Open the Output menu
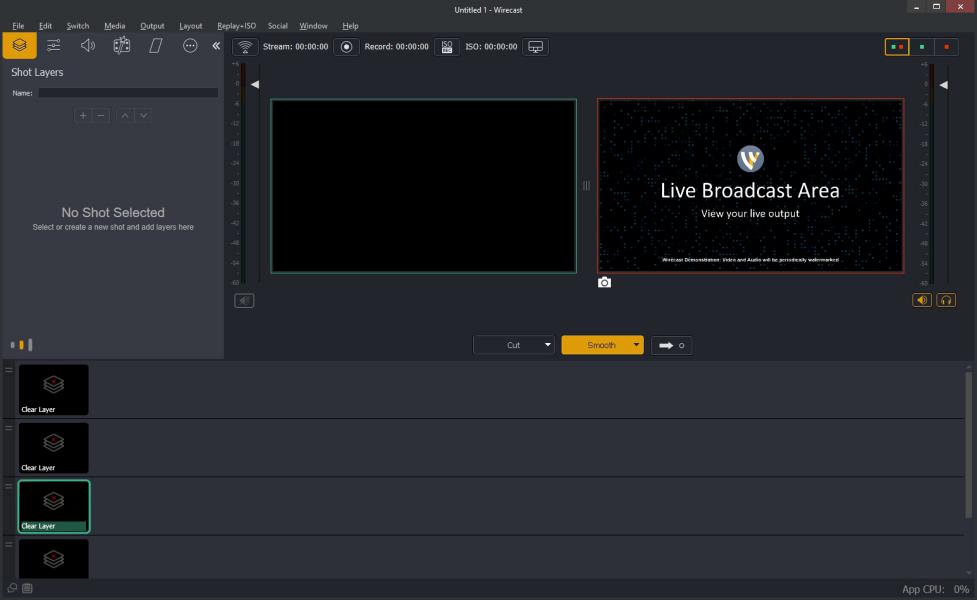The height and width of the screenshot is (600, 977). (152, 26)
